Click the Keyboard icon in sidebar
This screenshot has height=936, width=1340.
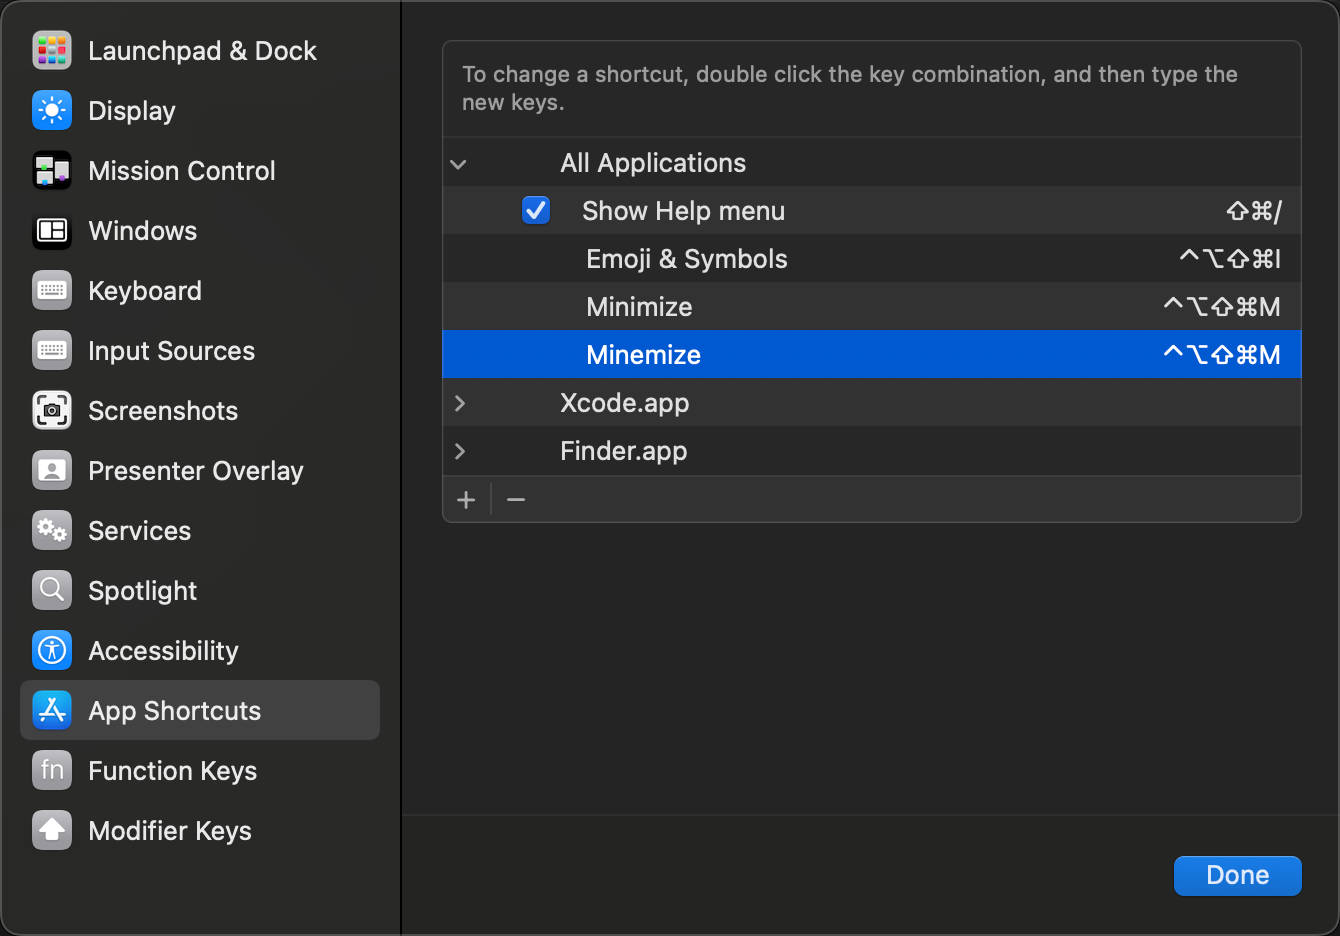52,291
